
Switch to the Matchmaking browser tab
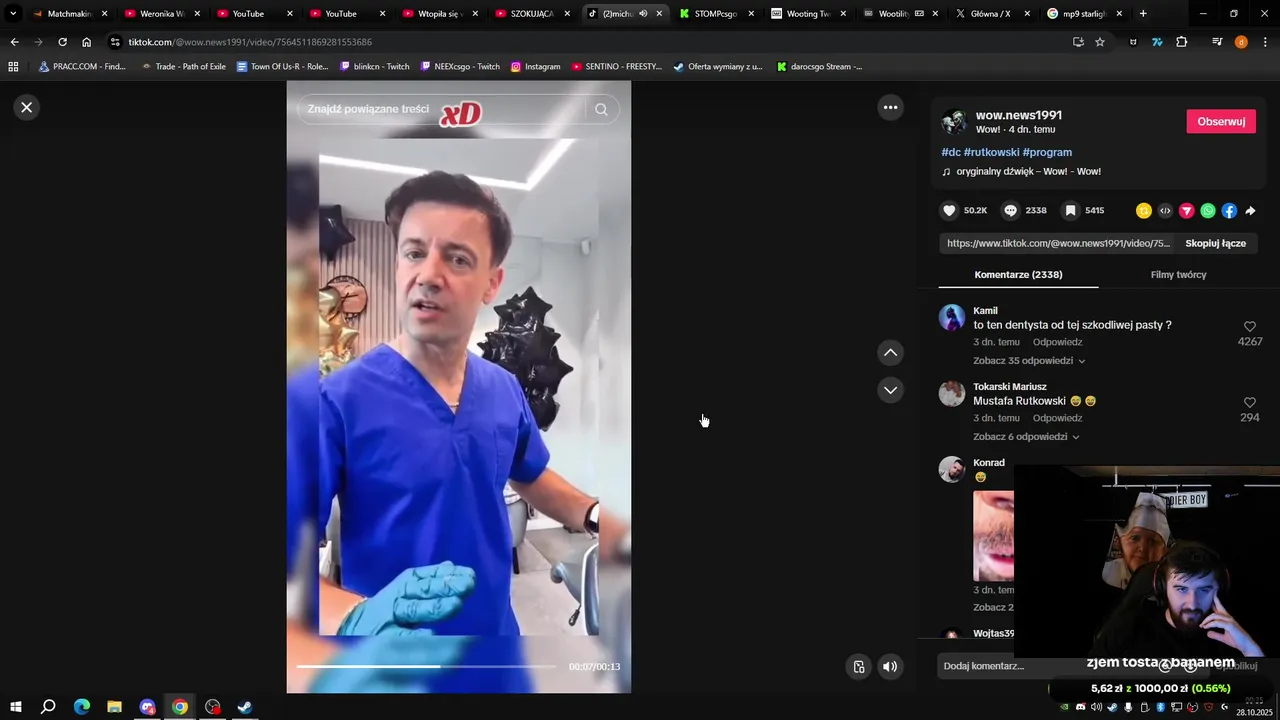click(x=68, y=14)
